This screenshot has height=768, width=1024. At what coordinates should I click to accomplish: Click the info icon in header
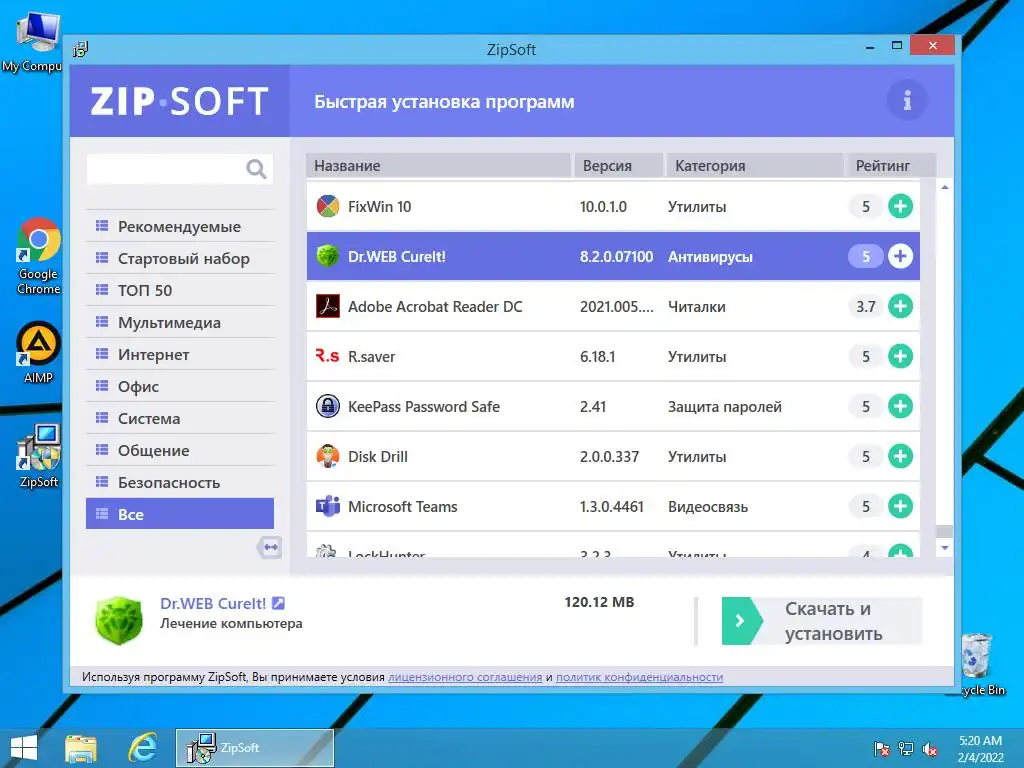point(906,101)
